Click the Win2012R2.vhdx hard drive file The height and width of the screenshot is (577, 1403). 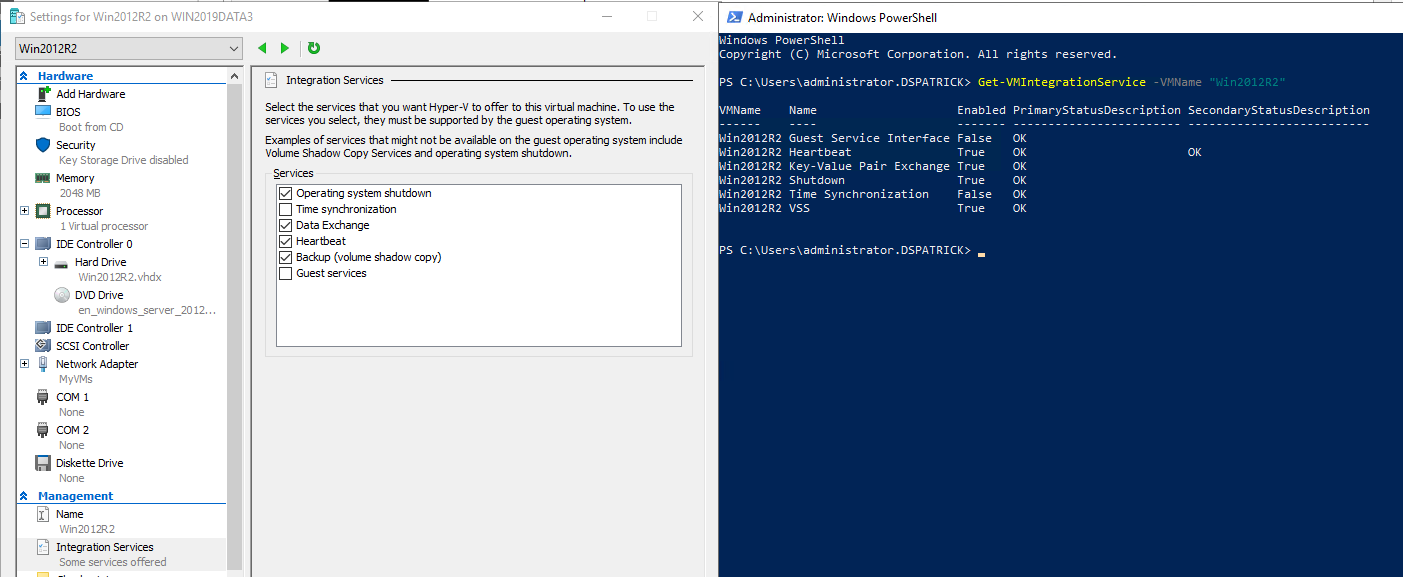pyautogui.click(x=119, y=277)
